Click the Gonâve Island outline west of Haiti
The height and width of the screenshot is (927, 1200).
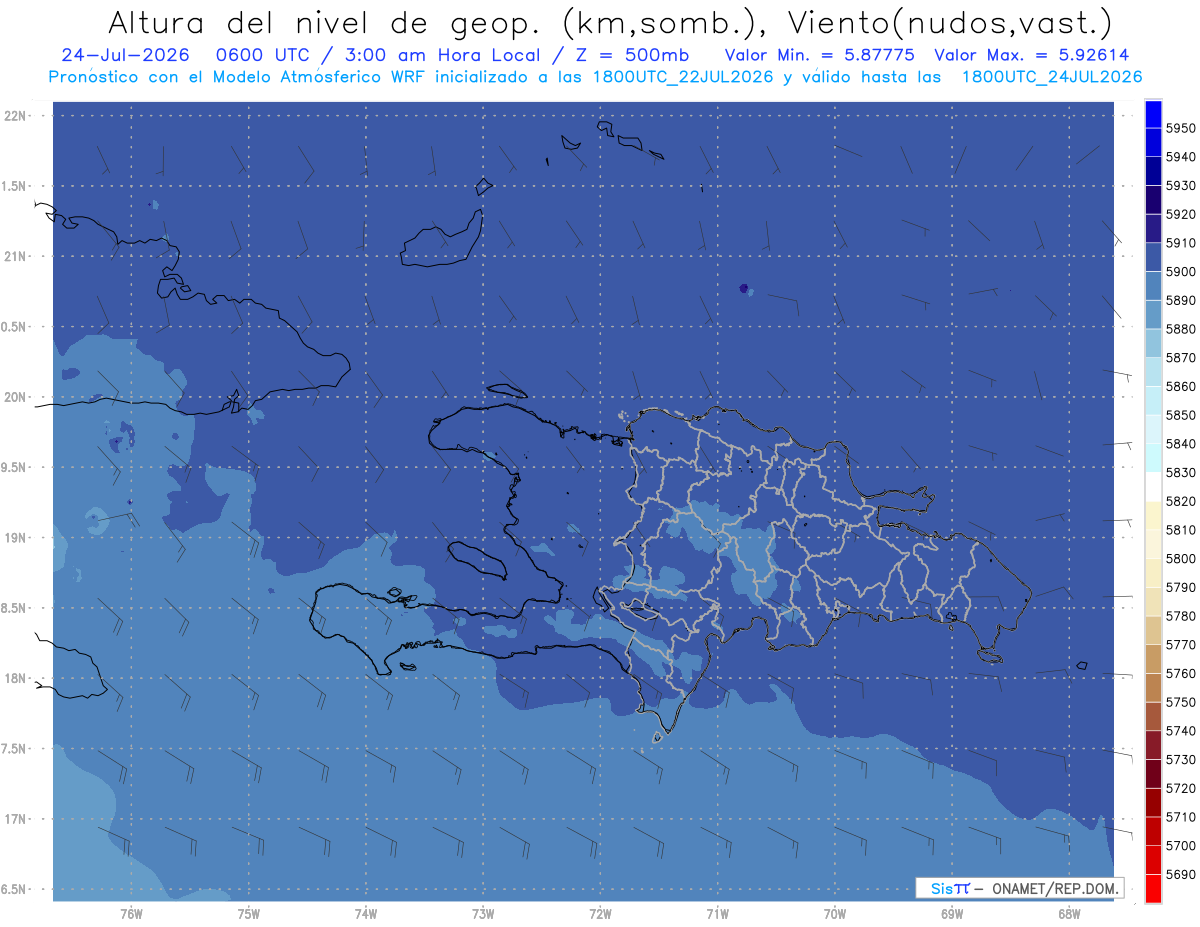477,559
